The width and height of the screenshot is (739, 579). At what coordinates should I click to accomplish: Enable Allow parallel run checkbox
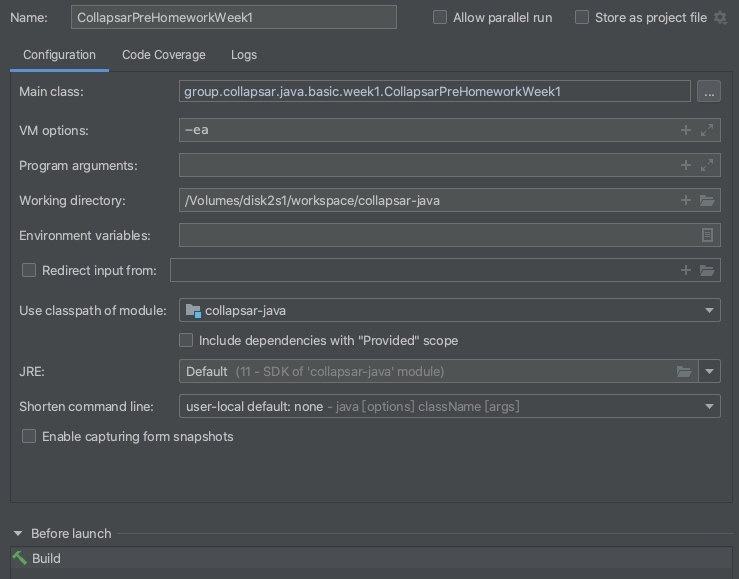[x=440, y=17]
